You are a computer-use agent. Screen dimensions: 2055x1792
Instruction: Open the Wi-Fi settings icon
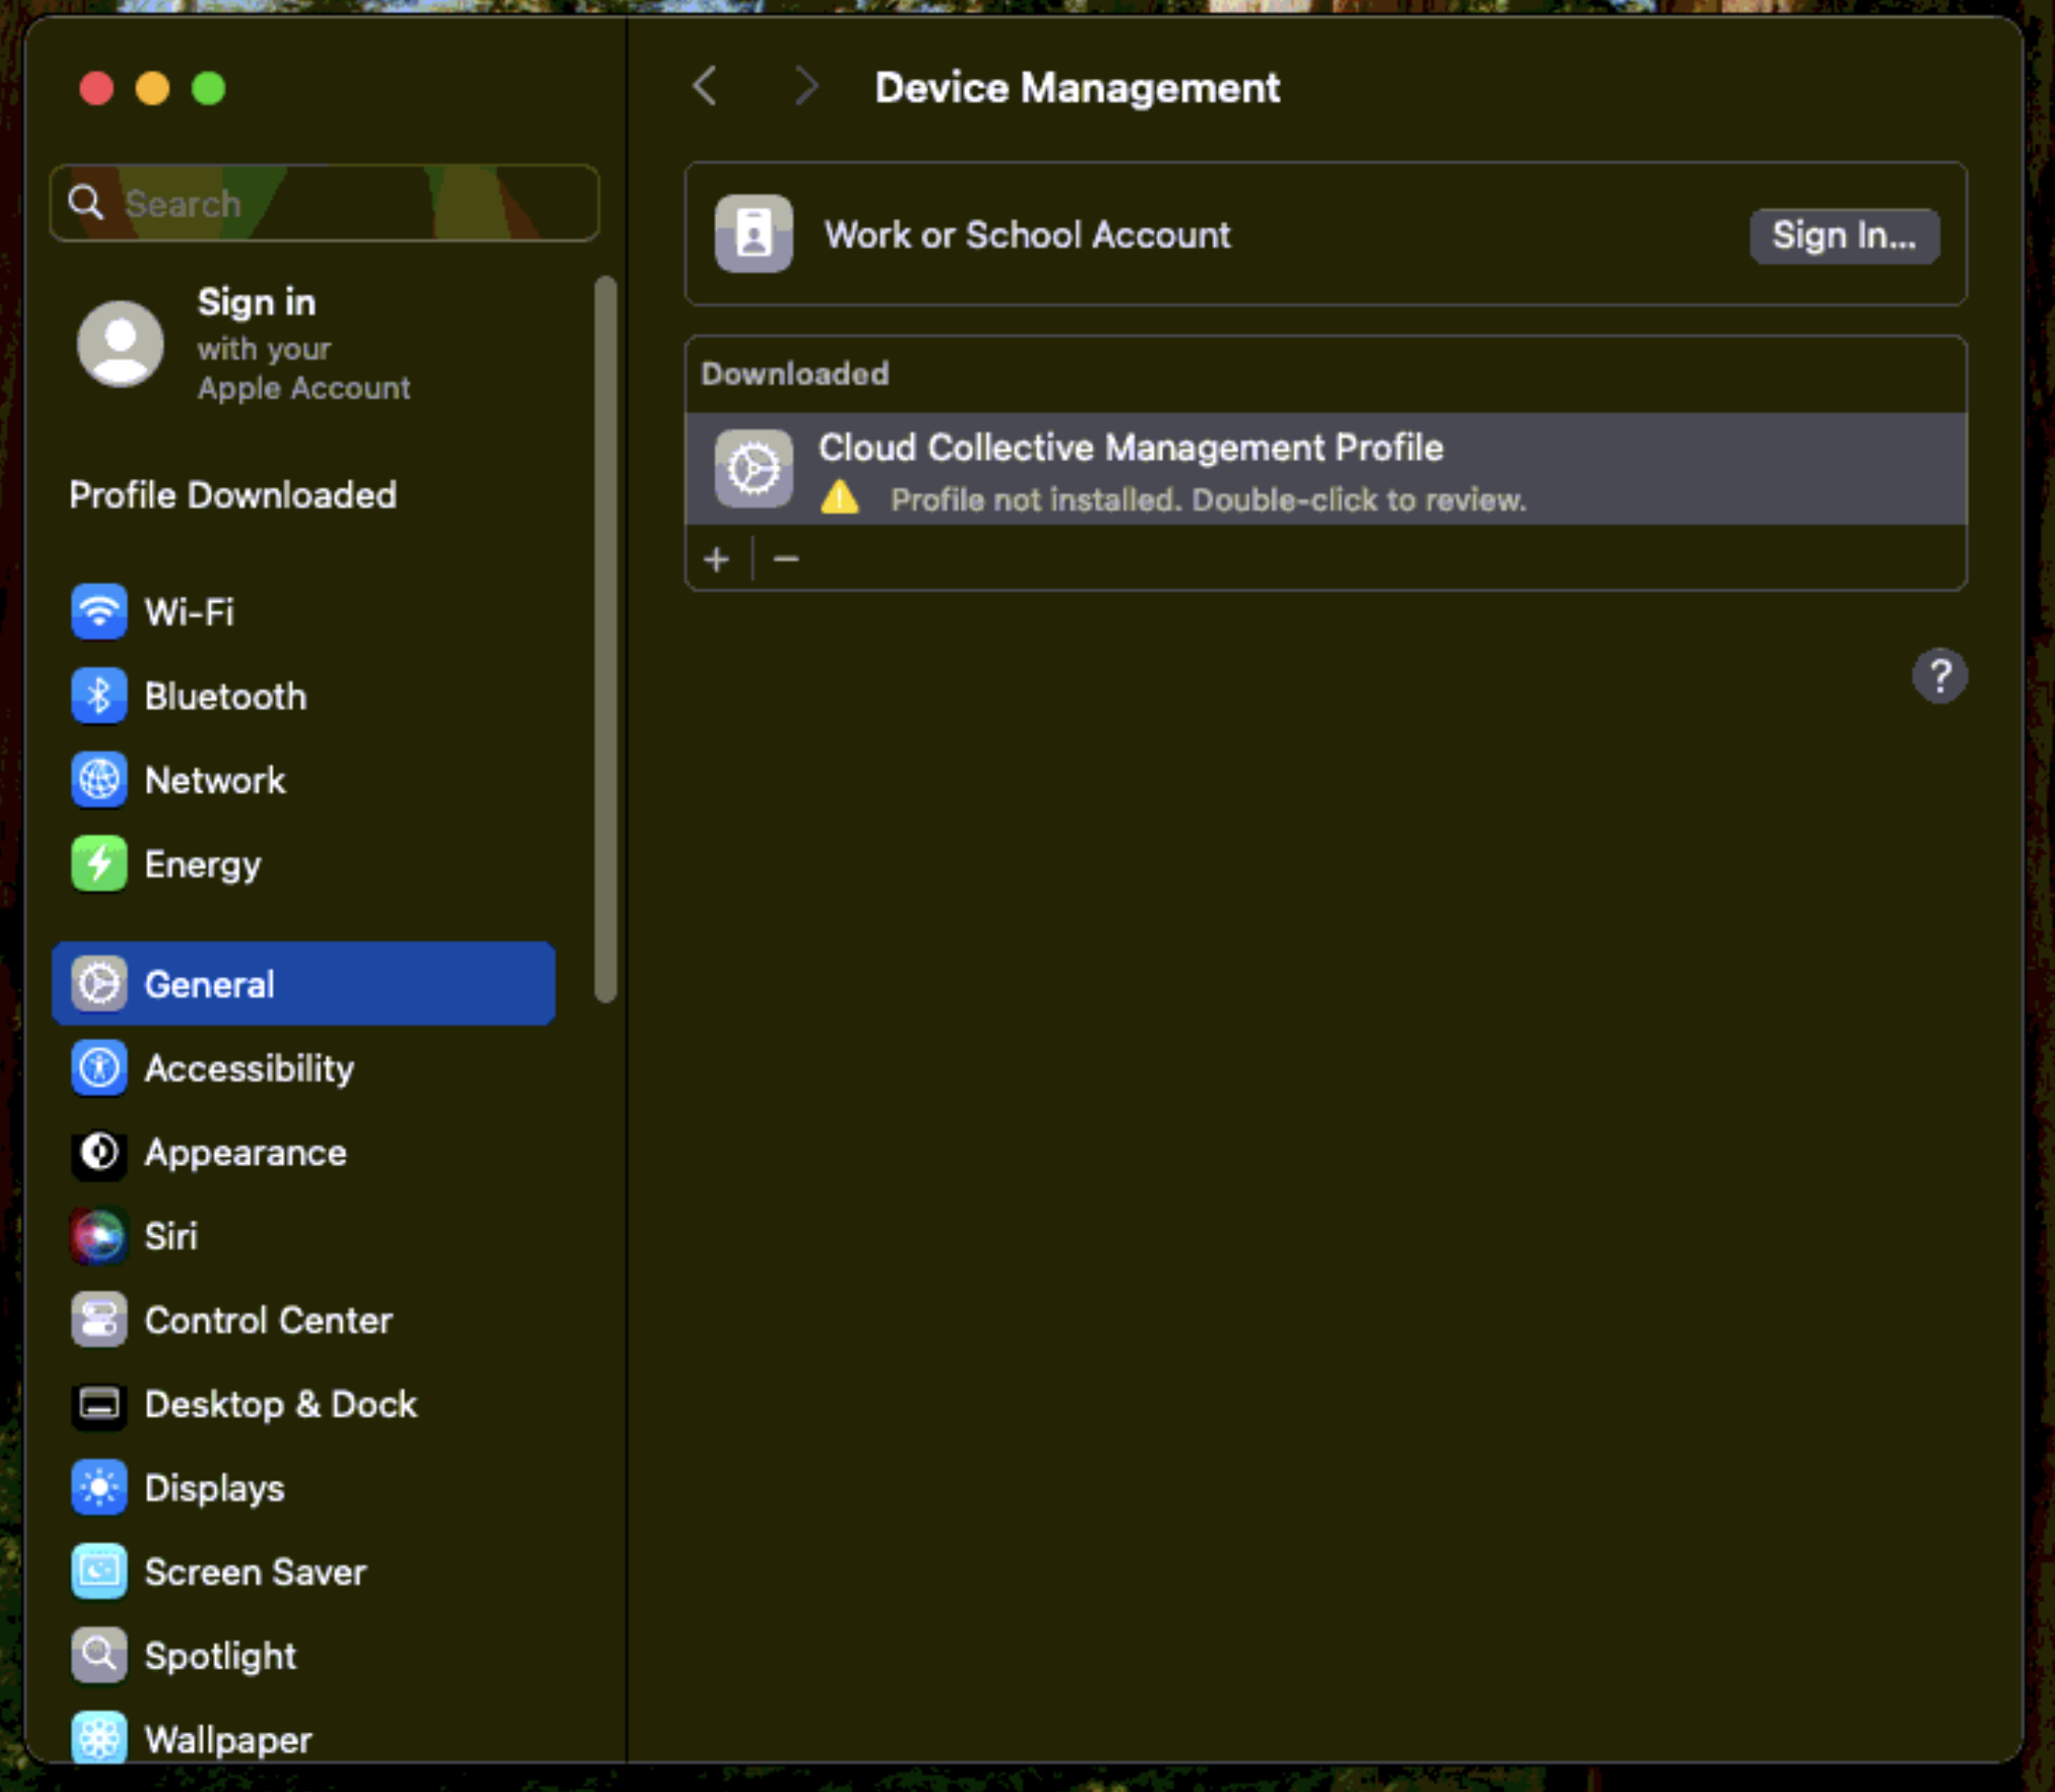pyautogui.click(x=98, y=611)
